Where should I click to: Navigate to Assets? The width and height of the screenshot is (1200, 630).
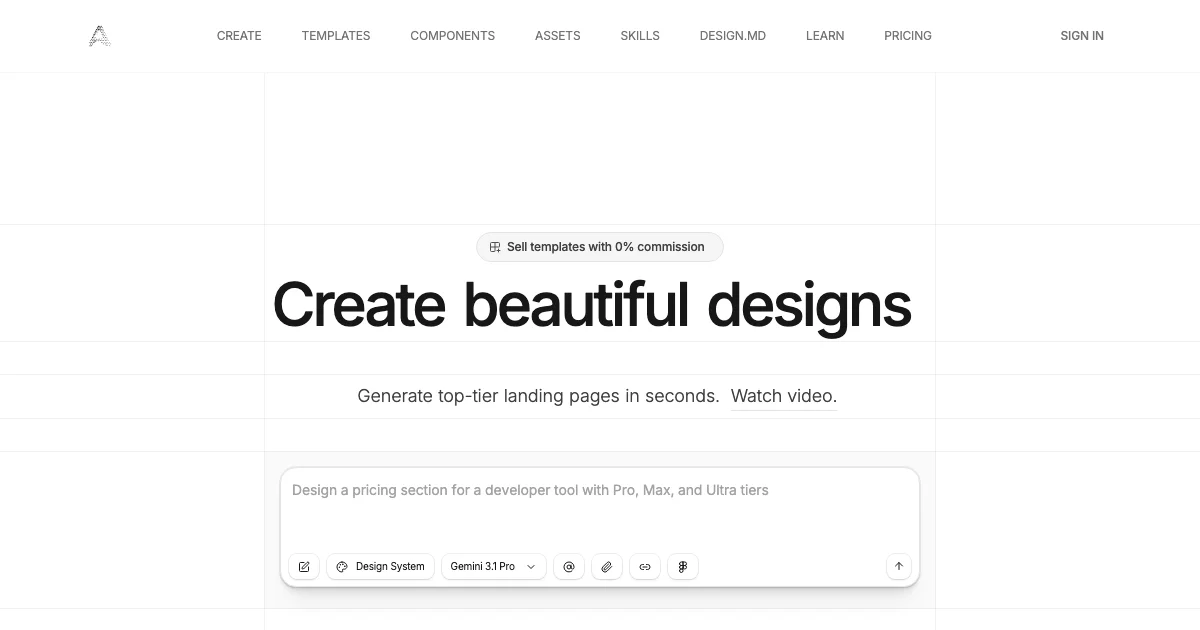pyautogui.click(x=557, y=36)
